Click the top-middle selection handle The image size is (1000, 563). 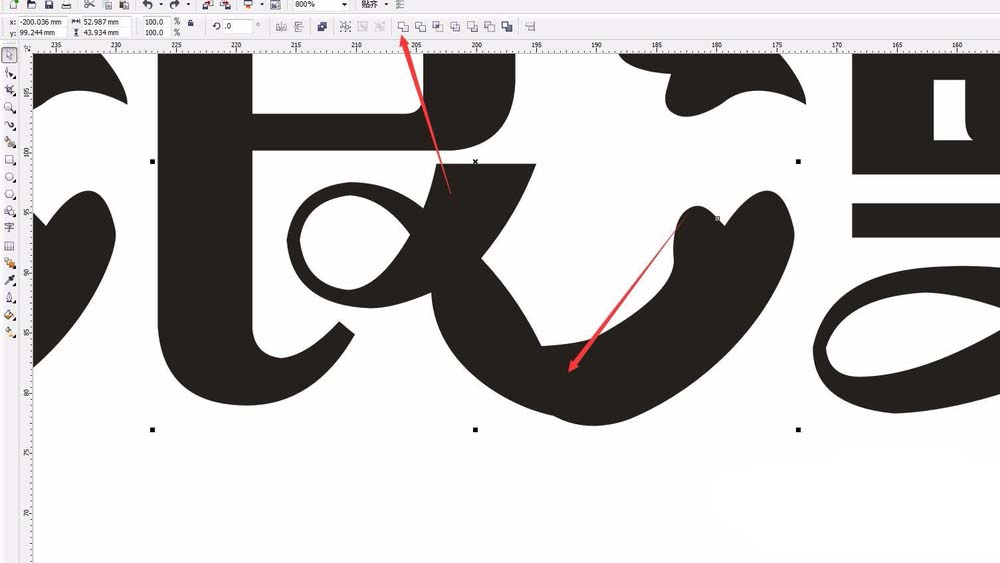[475, 161]
